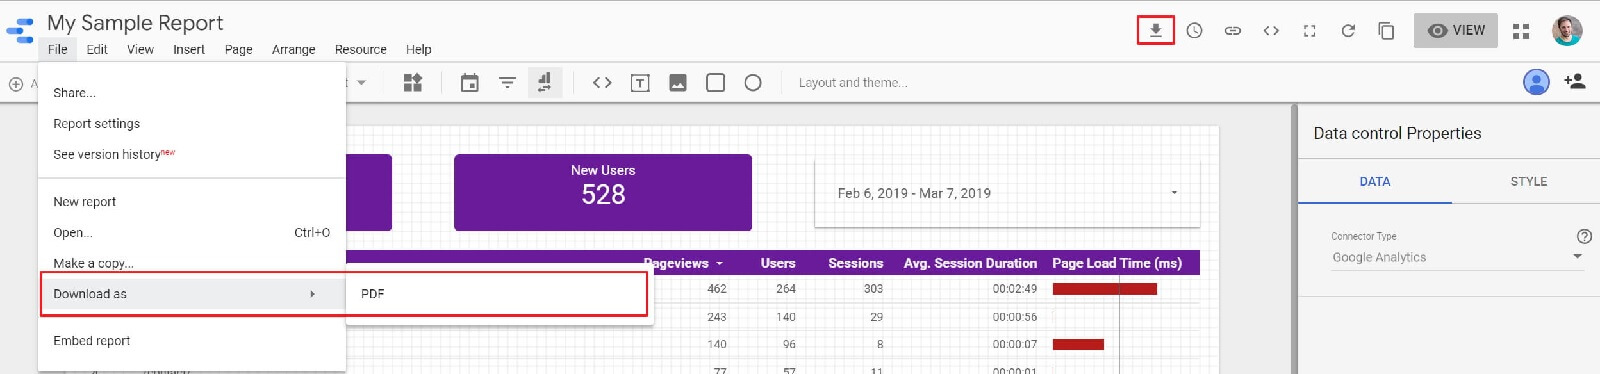This screenshot has width=1600, height=374.
Task: Refresh the data with the refresh icon
Action: (x=1348, y=31)
